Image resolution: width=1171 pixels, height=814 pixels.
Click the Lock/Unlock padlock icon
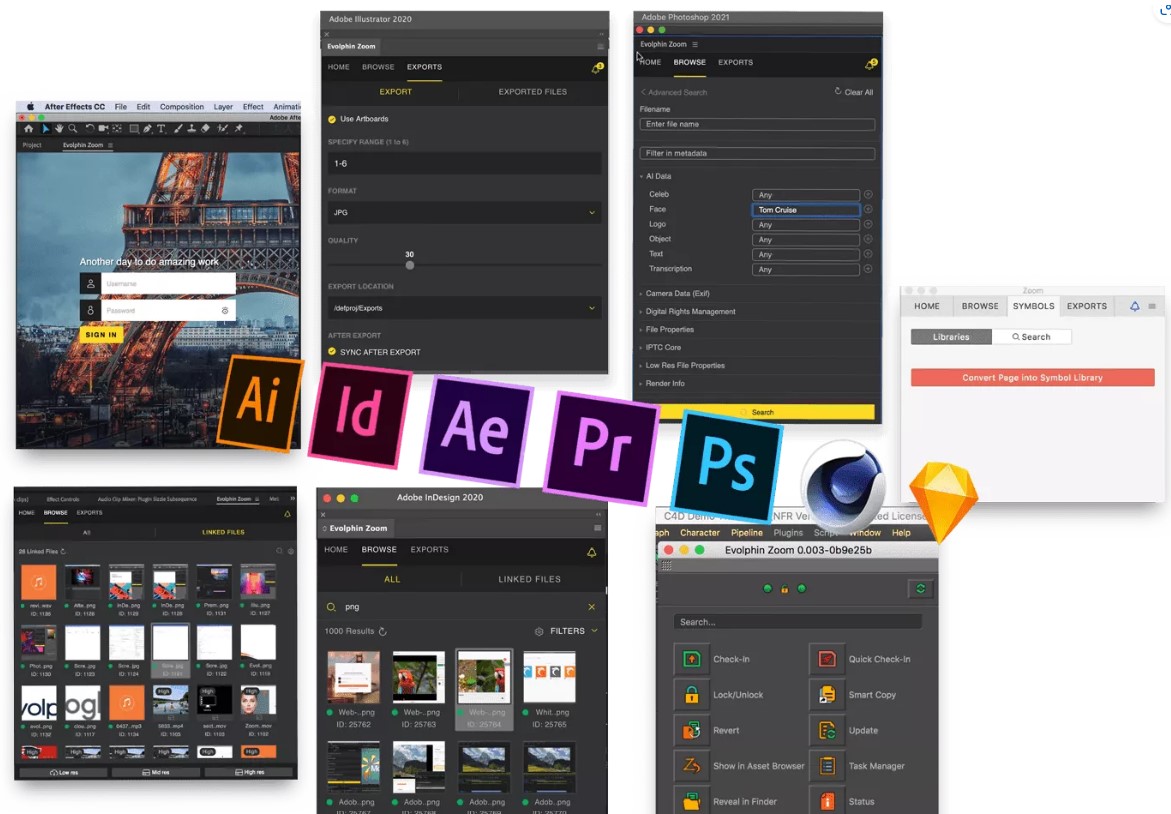[x=692, y=695]
